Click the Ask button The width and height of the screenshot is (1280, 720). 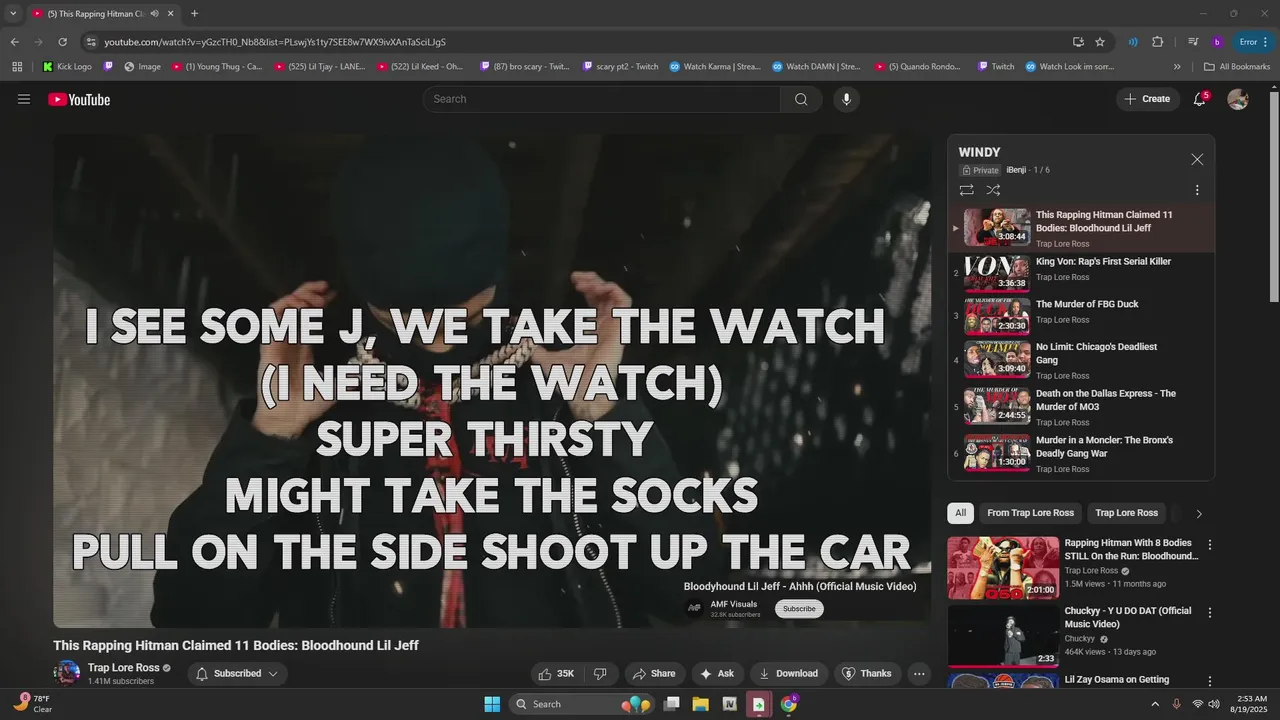point(717,674)
